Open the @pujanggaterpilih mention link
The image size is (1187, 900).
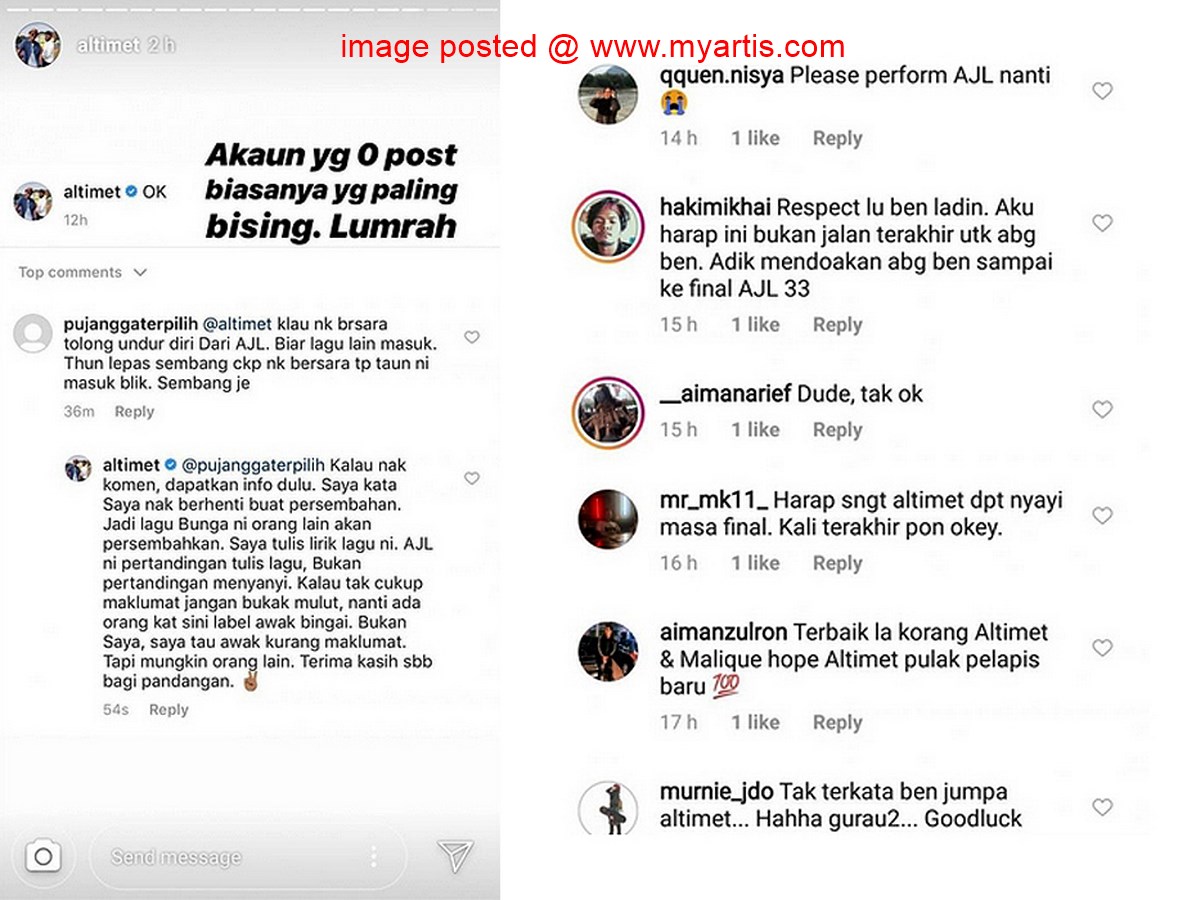coord(253,465)
